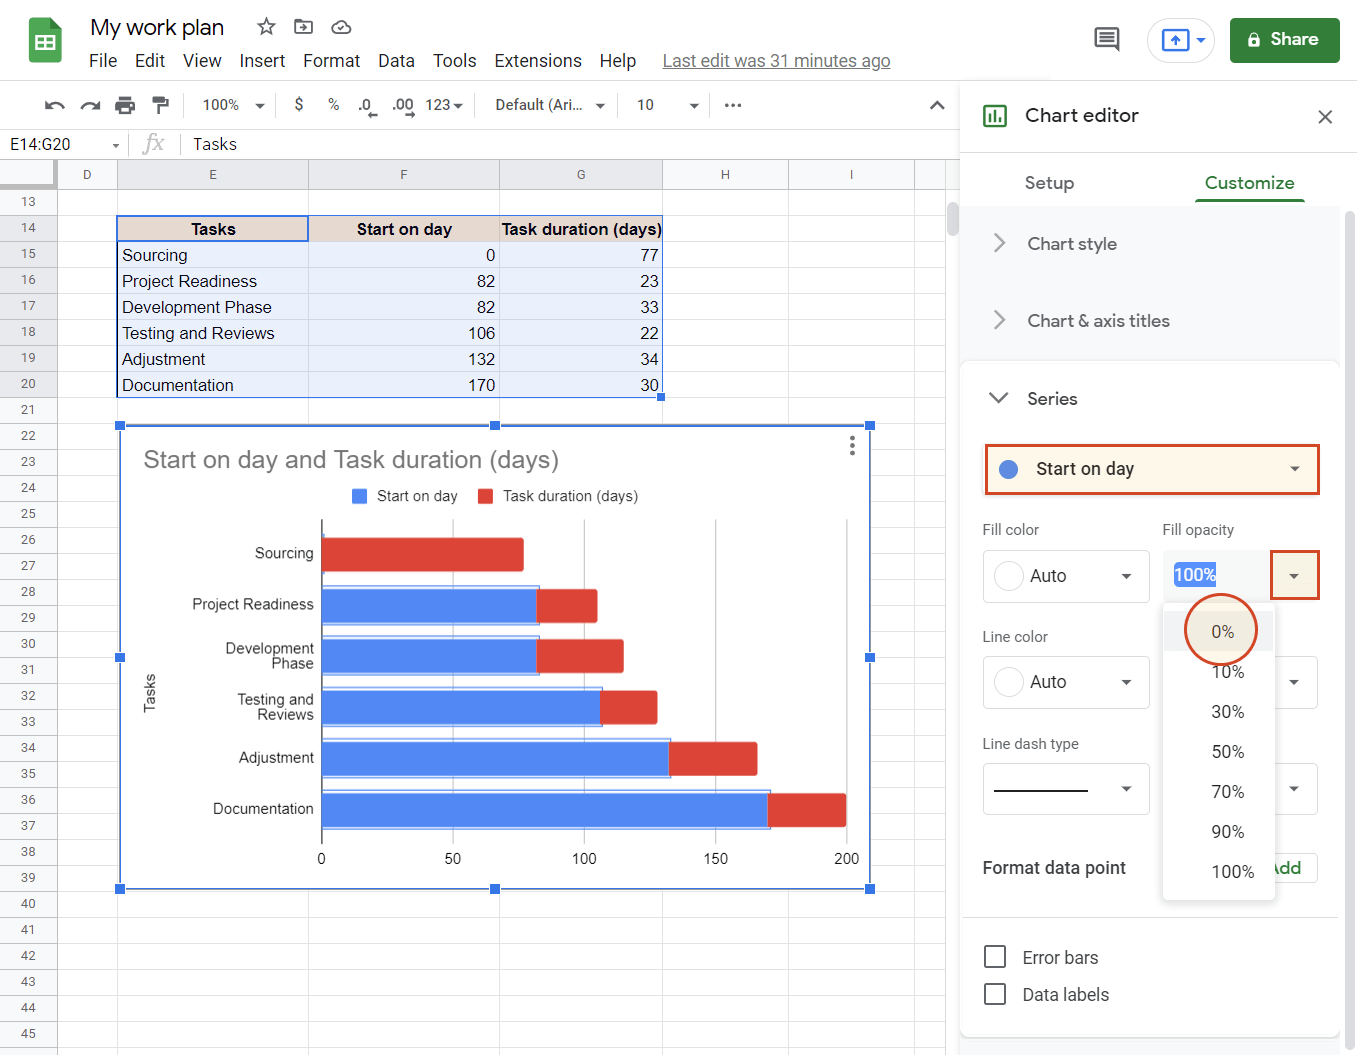Click the Undo icon
Viewport: 1357px width, 1055px height.
click(x=53, y=105)
